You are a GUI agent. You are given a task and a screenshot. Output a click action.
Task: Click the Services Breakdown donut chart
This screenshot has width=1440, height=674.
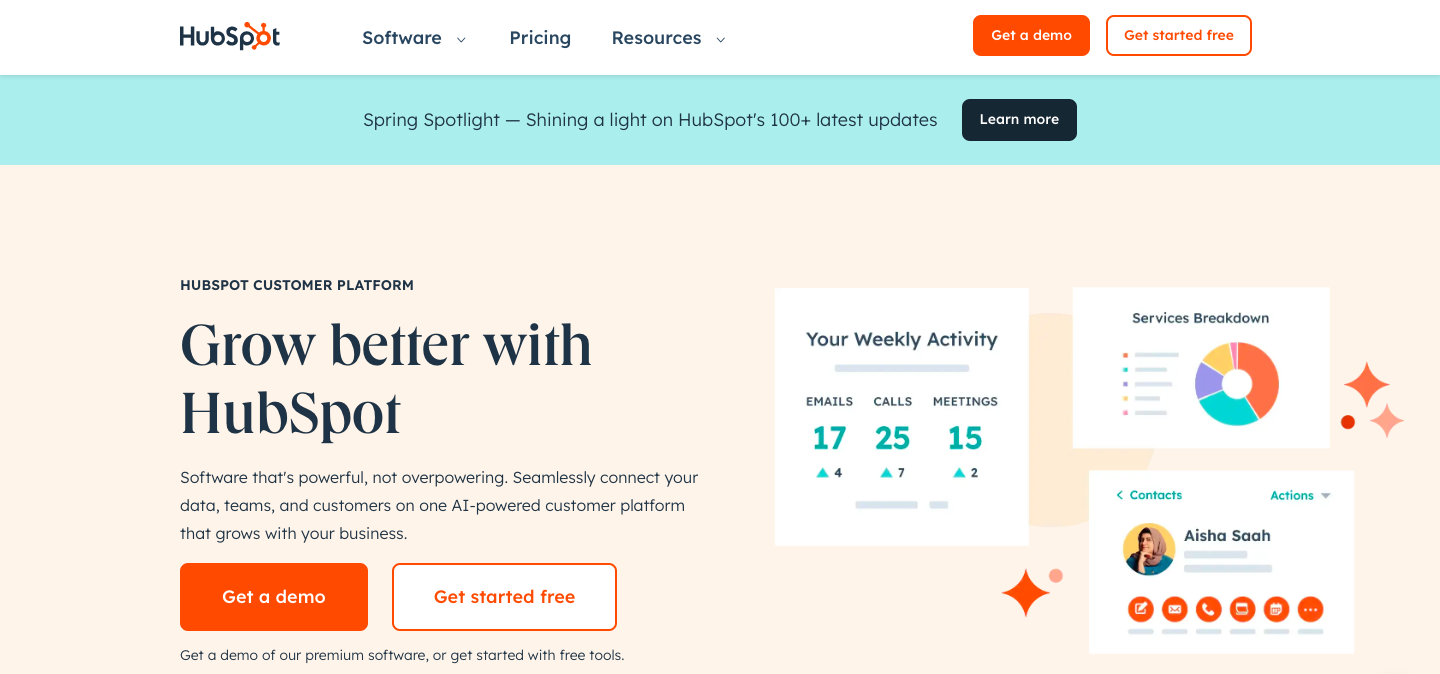point(1237,384)
